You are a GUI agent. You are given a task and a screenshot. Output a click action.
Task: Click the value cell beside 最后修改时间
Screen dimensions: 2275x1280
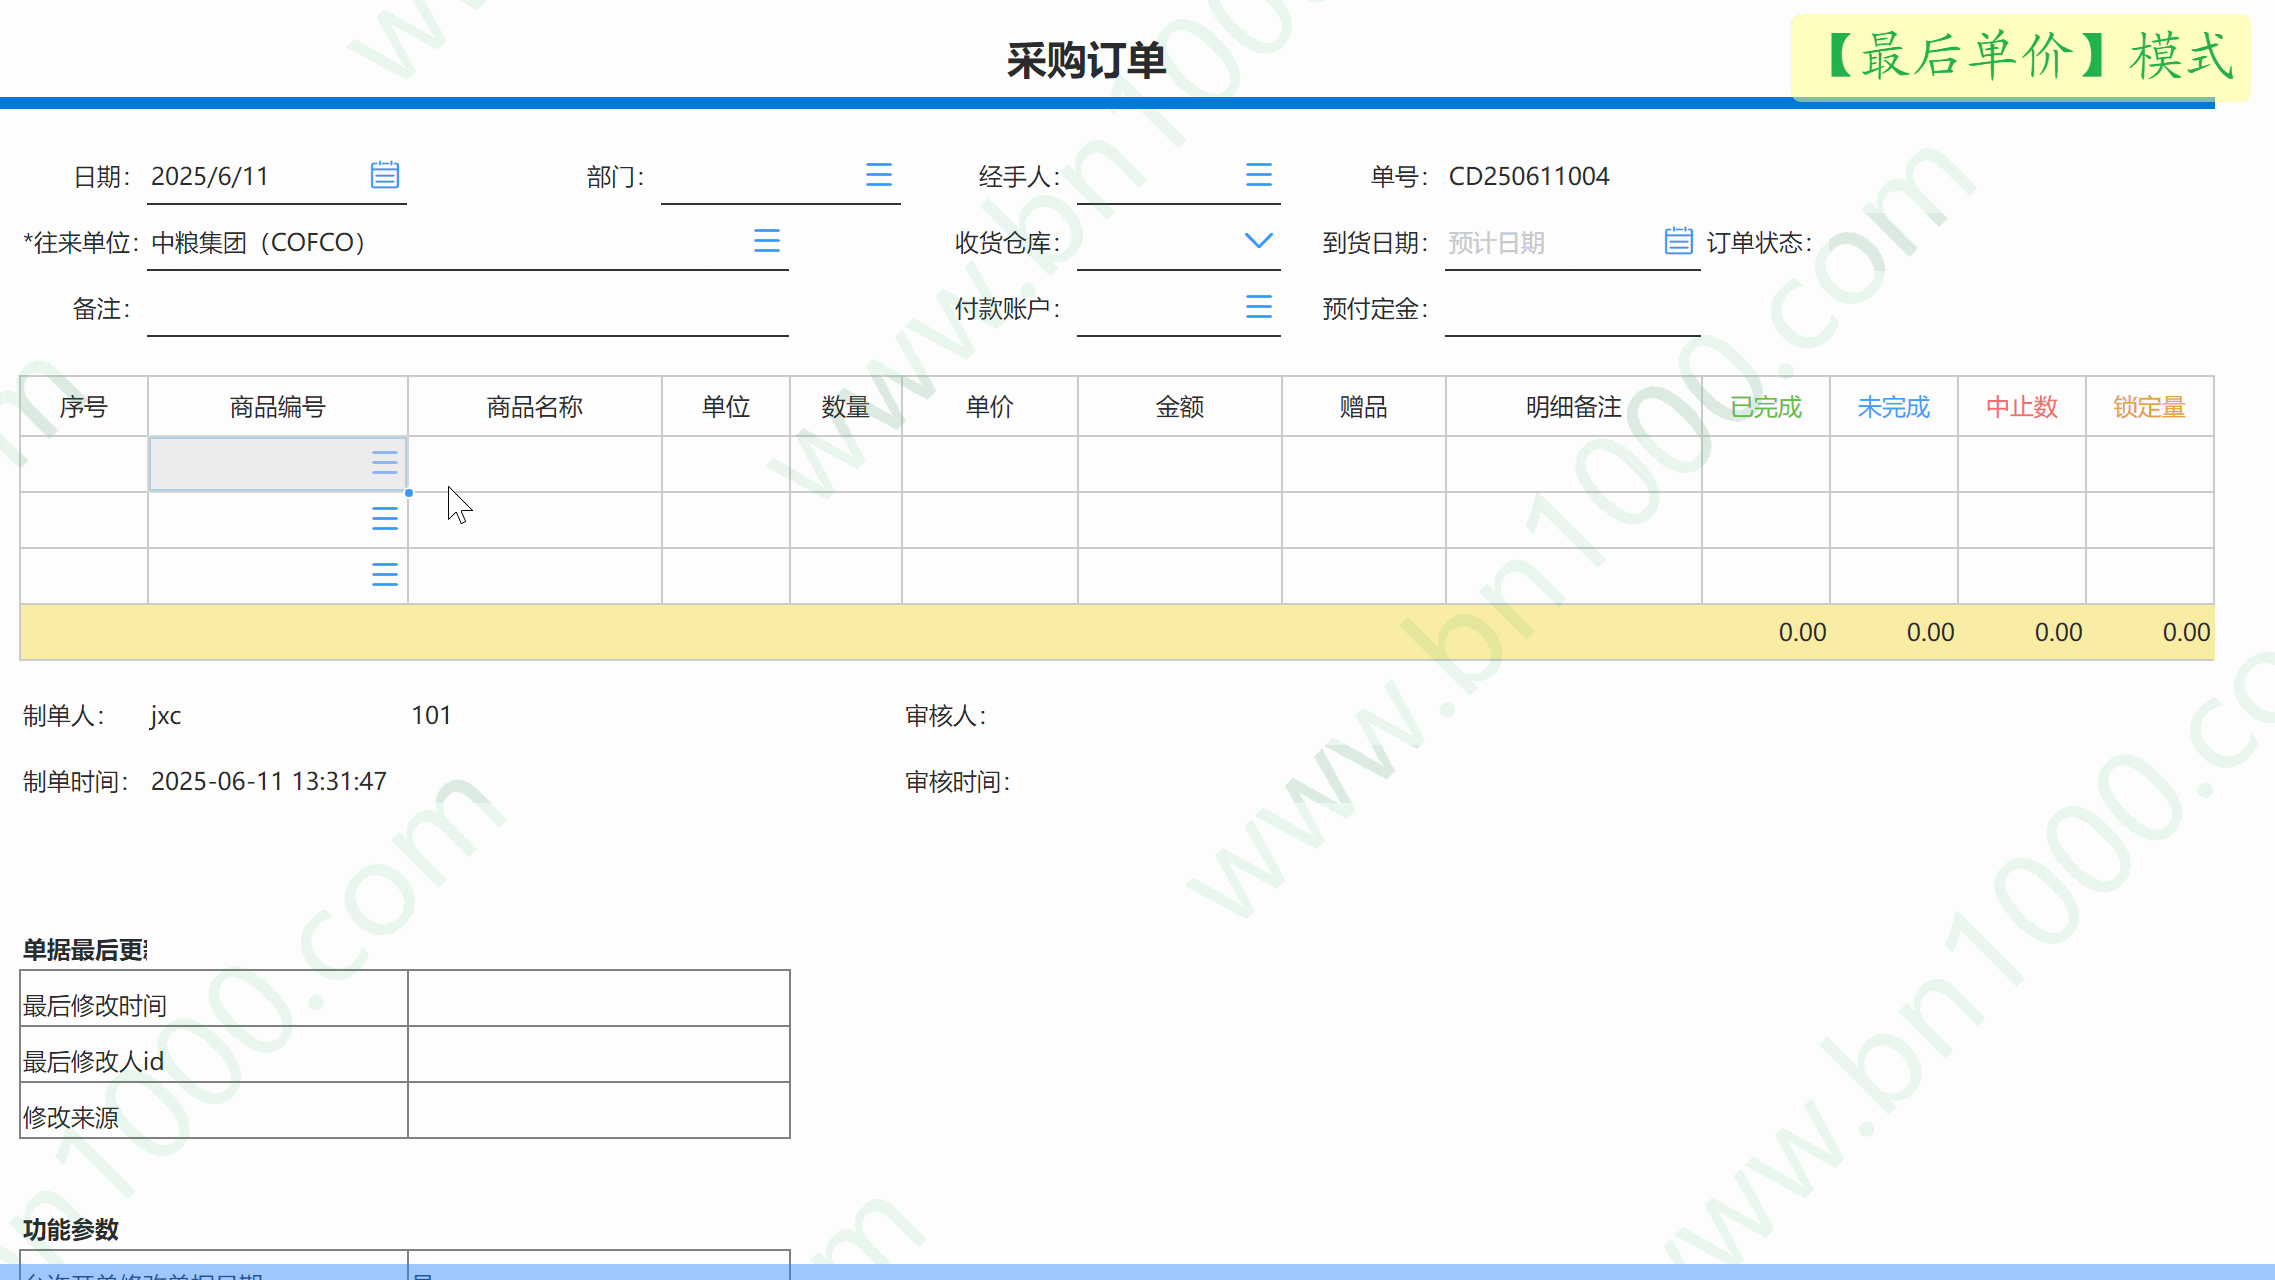pos(599,998)
